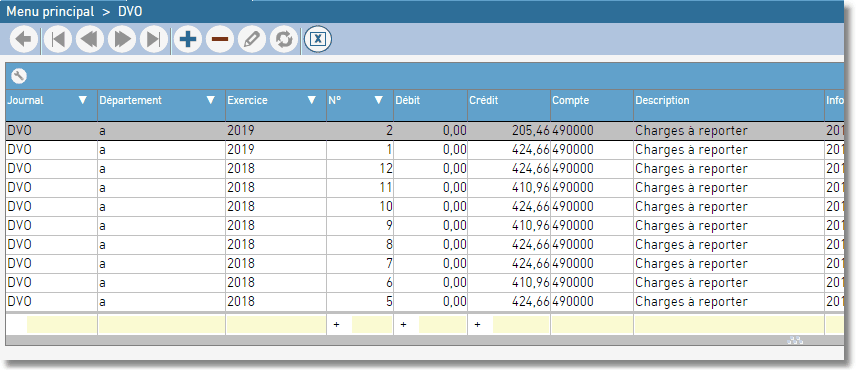Select row number 12

pyautogui.click(x=425, y=169)
